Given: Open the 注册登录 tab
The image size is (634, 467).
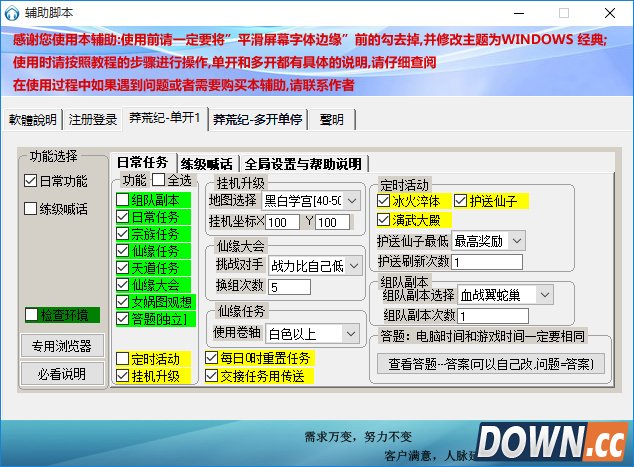Looking at the screenshot, I should click(93, 120).
